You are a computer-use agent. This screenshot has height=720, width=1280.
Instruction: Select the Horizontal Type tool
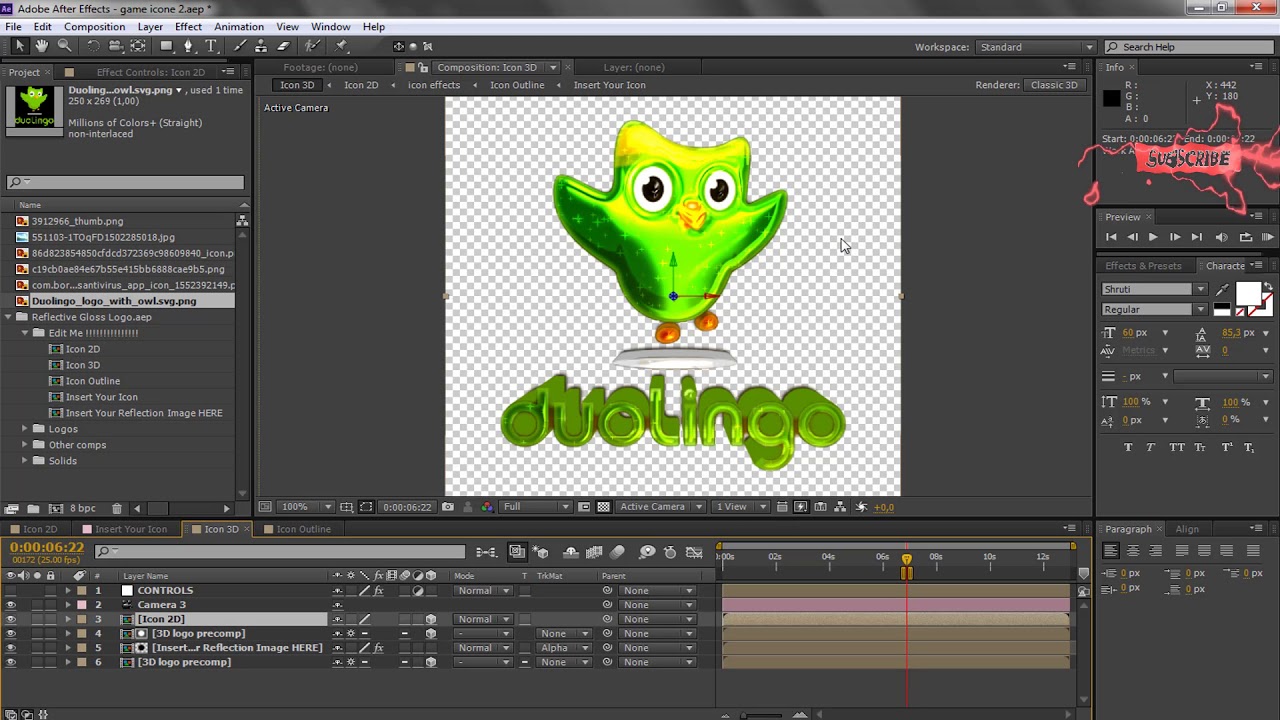211,46
